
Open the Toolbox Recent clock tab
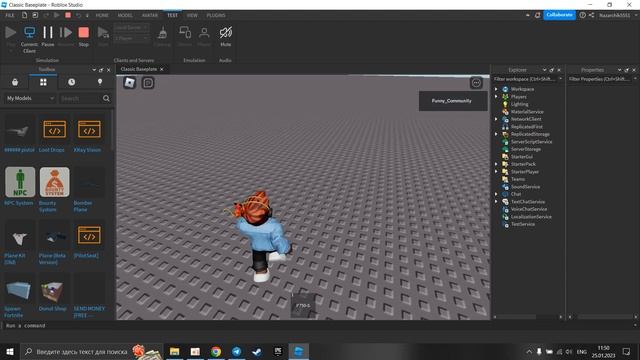[x=71, y=82]
